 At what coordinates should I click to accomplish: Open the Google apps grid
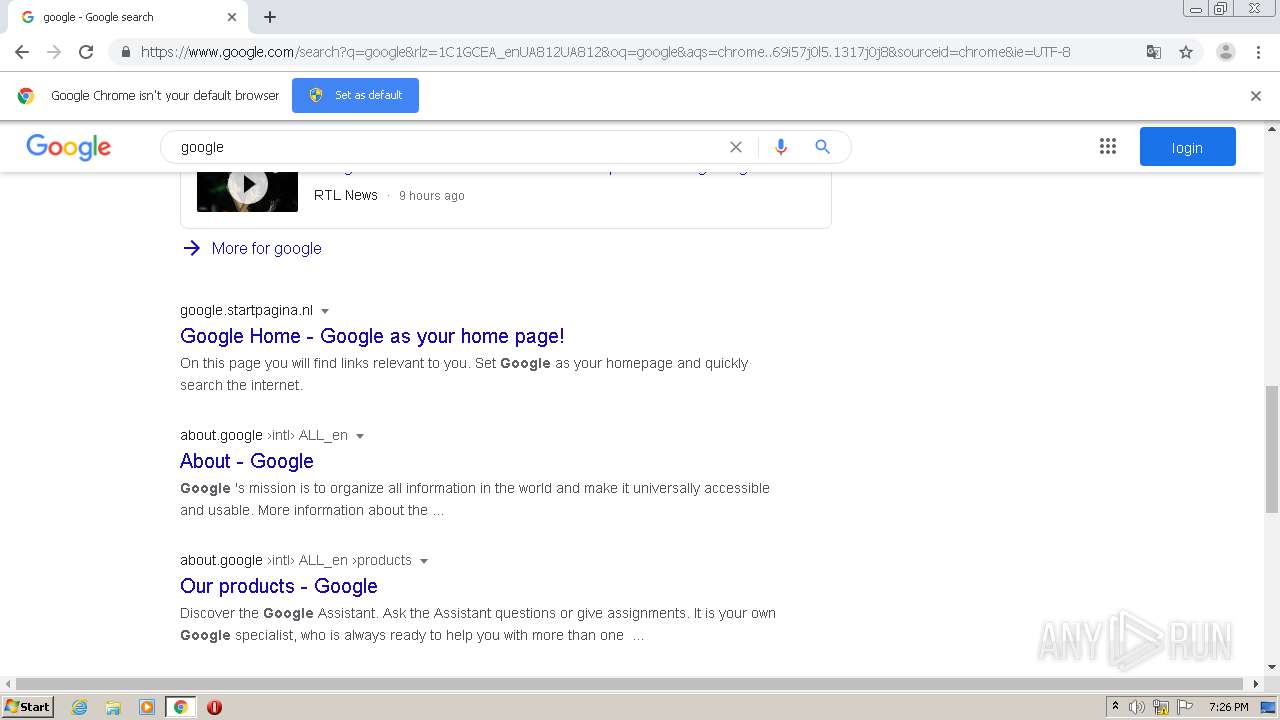(1108, 147)
